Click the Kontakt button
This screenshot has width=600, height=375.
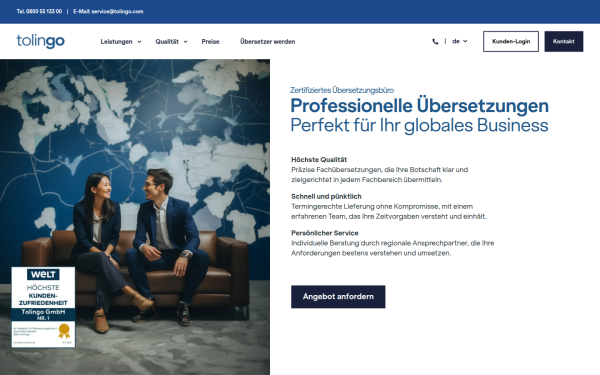click(564, 41)
